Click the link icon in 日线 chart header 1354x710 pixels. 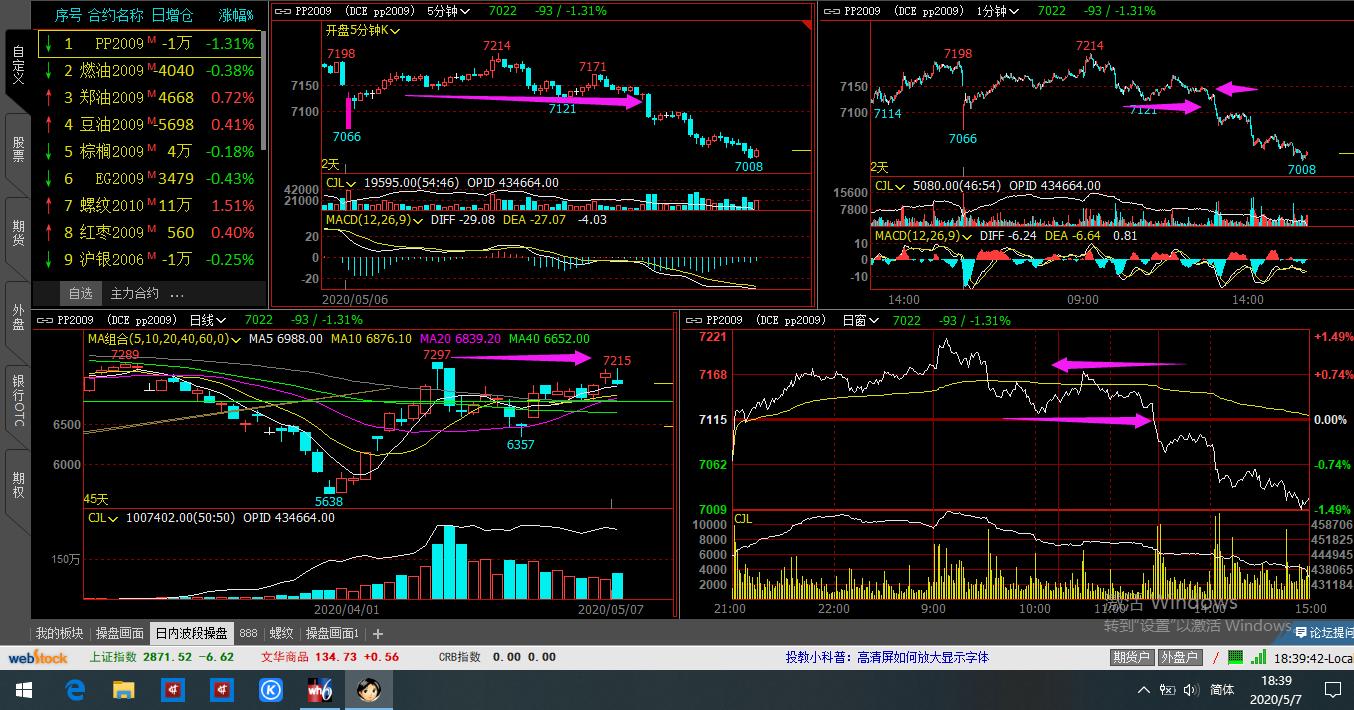coord(45,320)
